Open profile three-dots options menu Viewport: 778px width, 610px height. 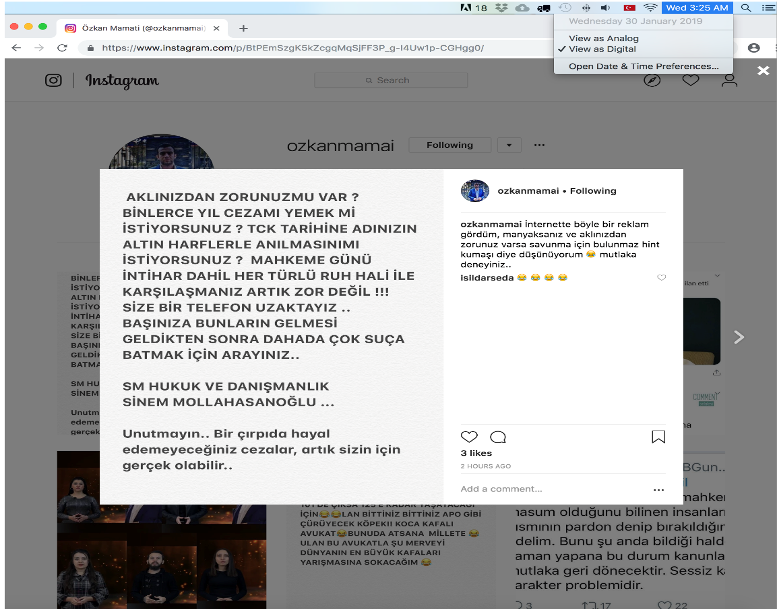[x=539, y=145]
